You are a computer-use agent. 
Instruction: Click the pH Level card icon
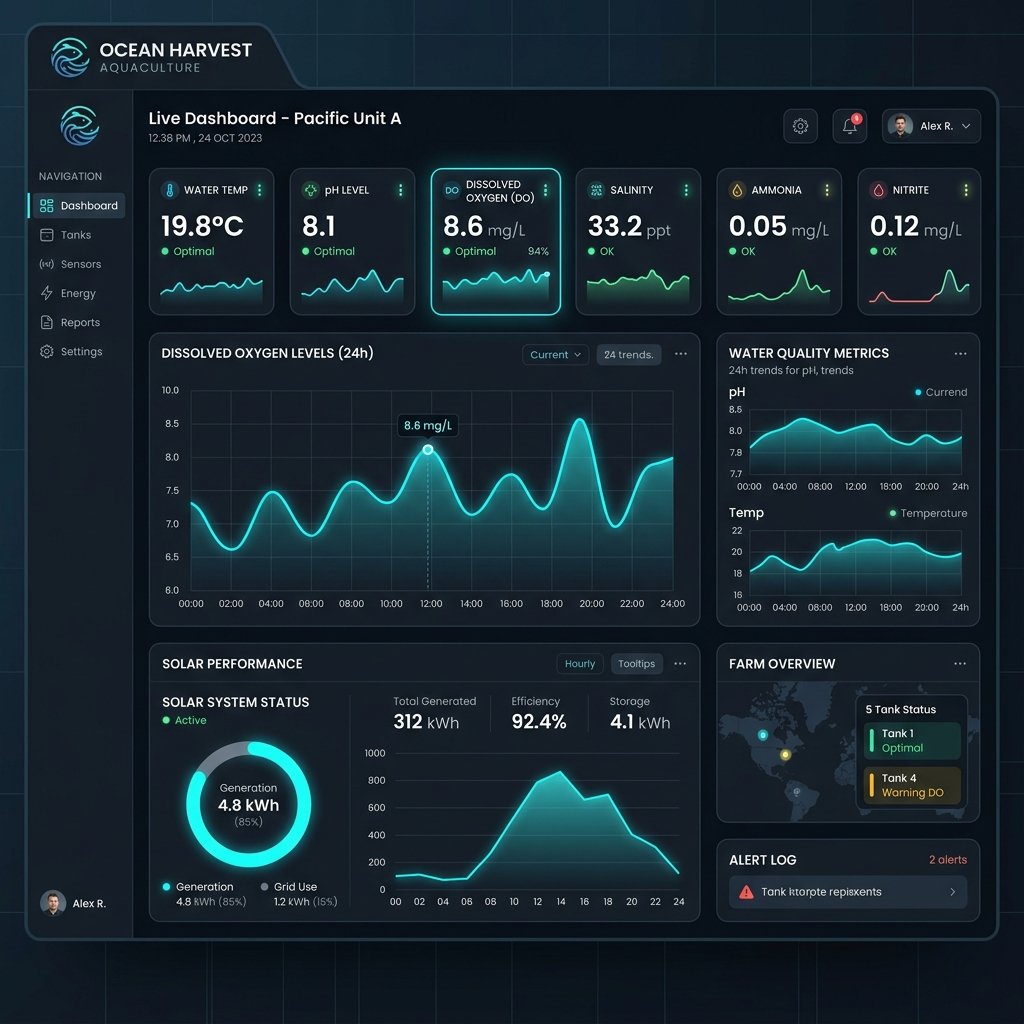click(x=310, y=190)
